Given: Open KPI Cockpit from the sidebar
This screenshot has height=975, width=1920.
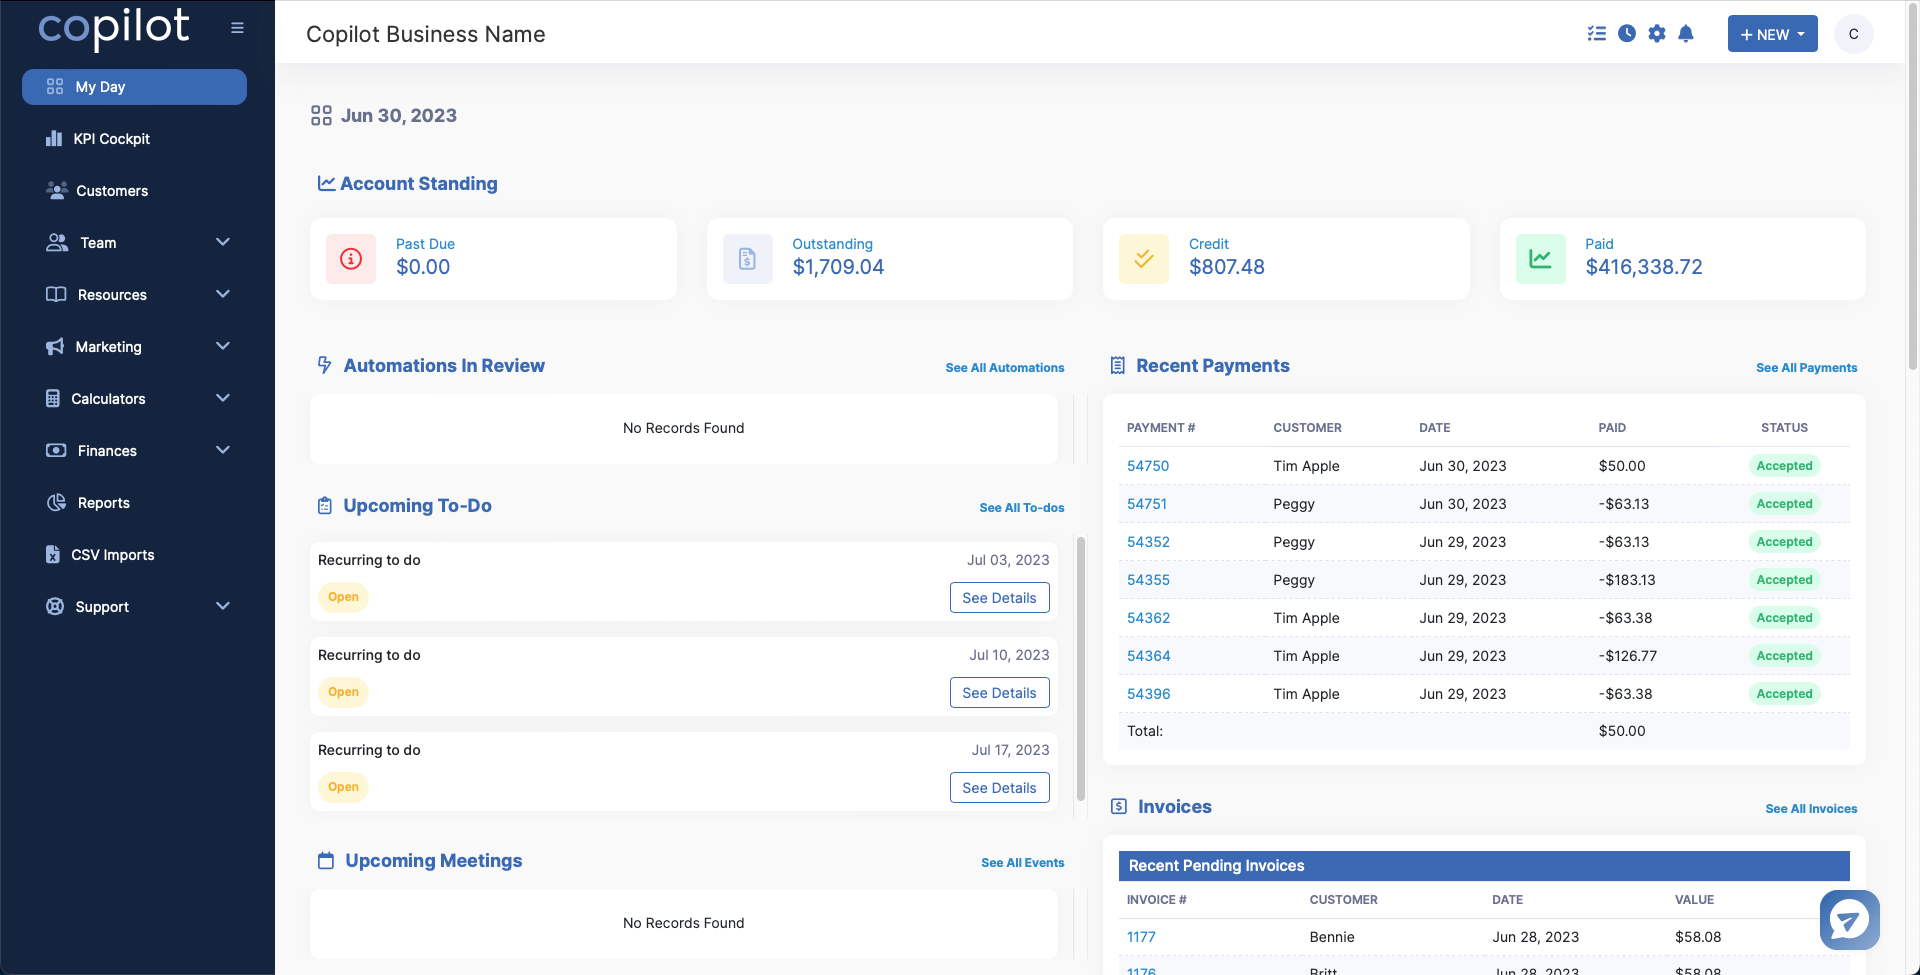Looking at the screenshot, I should pyautogui.click(x=111, y=139).
